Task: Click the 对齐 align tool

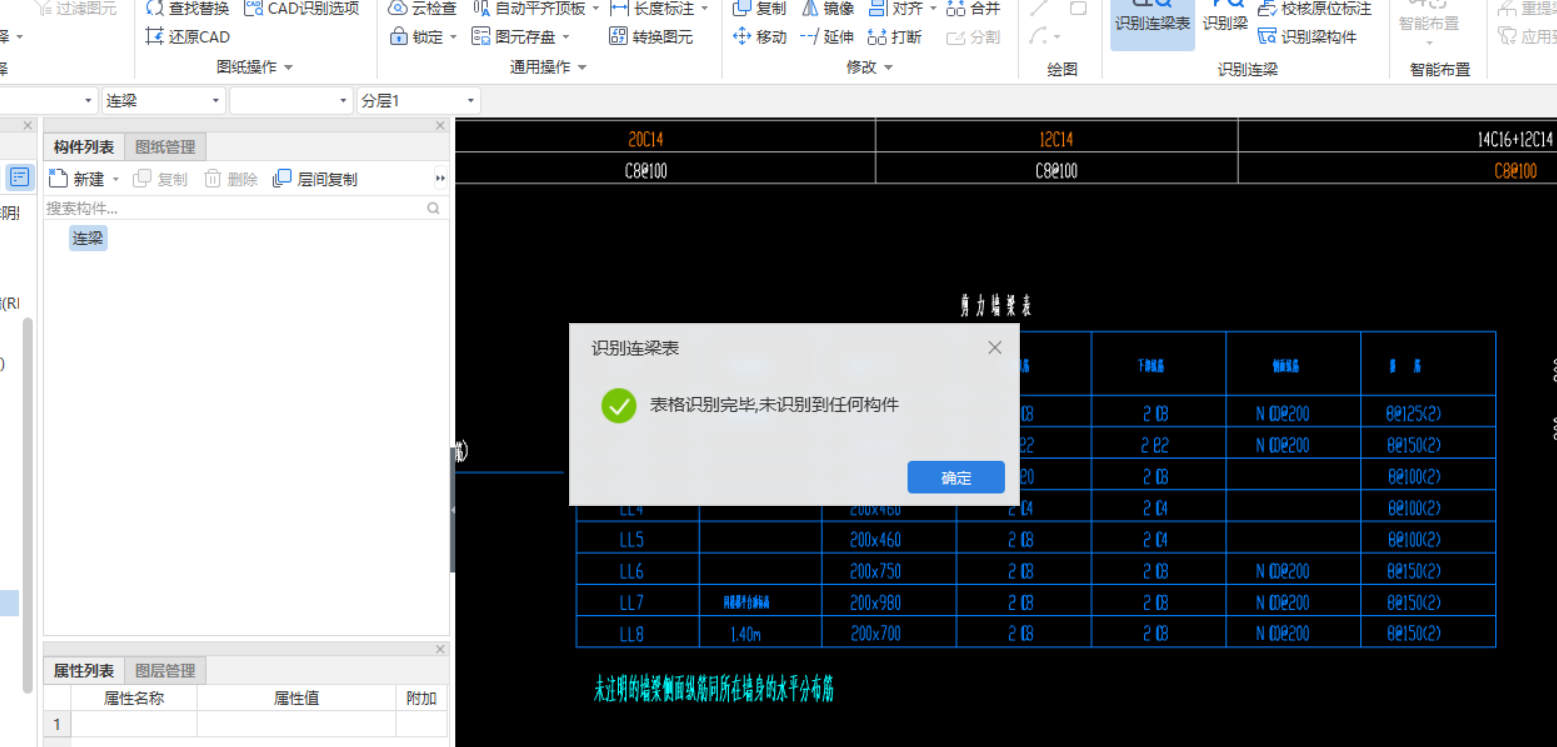Action: [895, 9]
